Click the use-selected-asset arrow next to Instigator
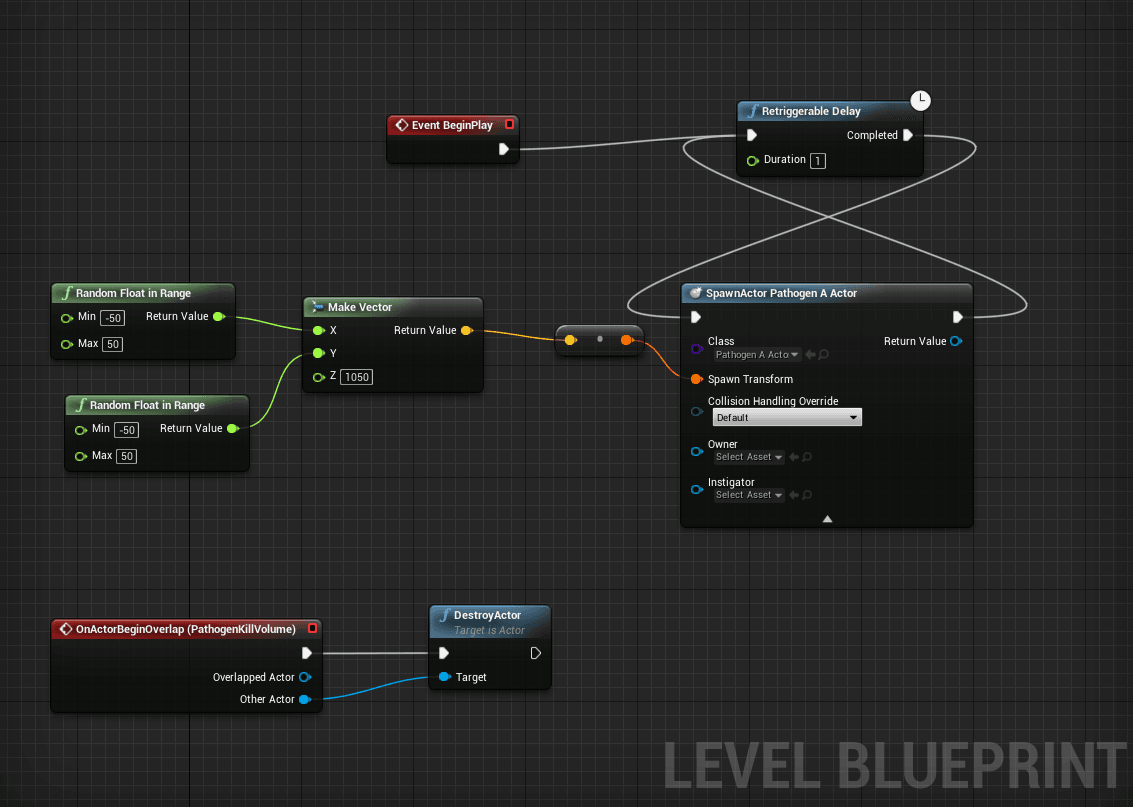Screen dimensions: 1133x807 click(x=793, y=494)
